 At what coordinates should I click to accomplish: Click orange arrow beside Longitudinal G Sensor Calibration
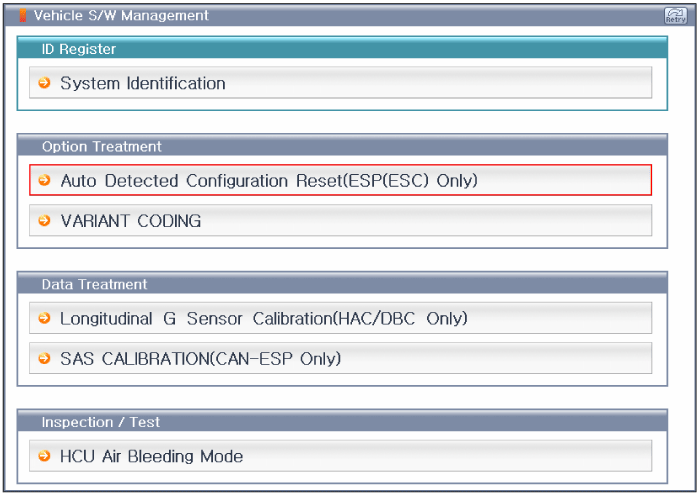pos(44,318)
